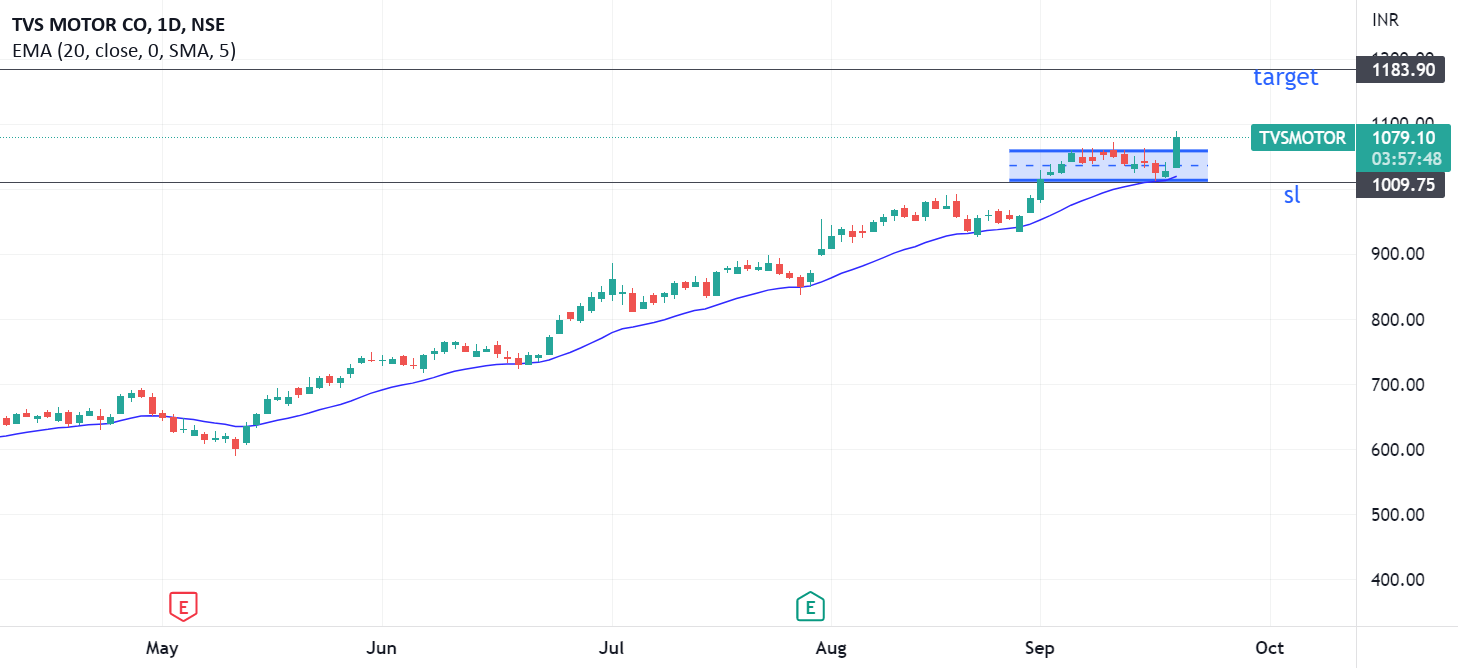Select the 1009.75 price label
Screen dimensions: 1458x668
tap(1400, 184)
